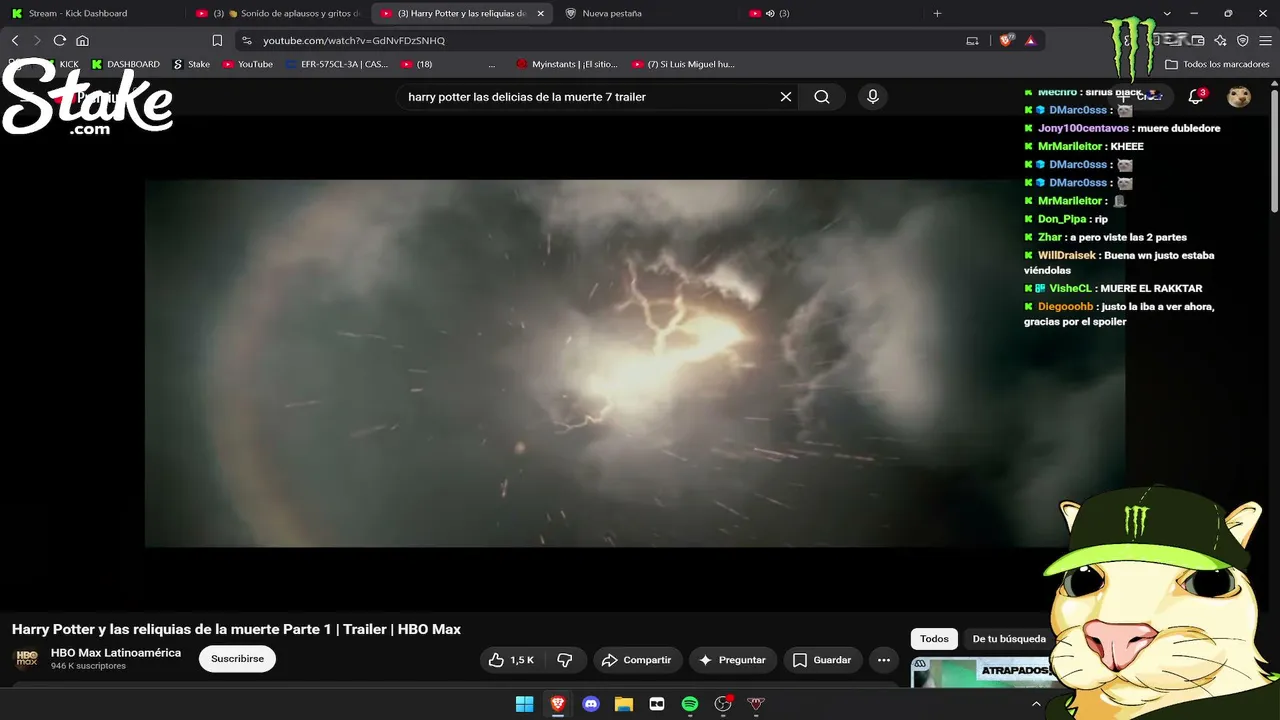The image size is (1280, 720).
Task: Open the Si Luis Miguel bookmark
Action: click(683, 64)
